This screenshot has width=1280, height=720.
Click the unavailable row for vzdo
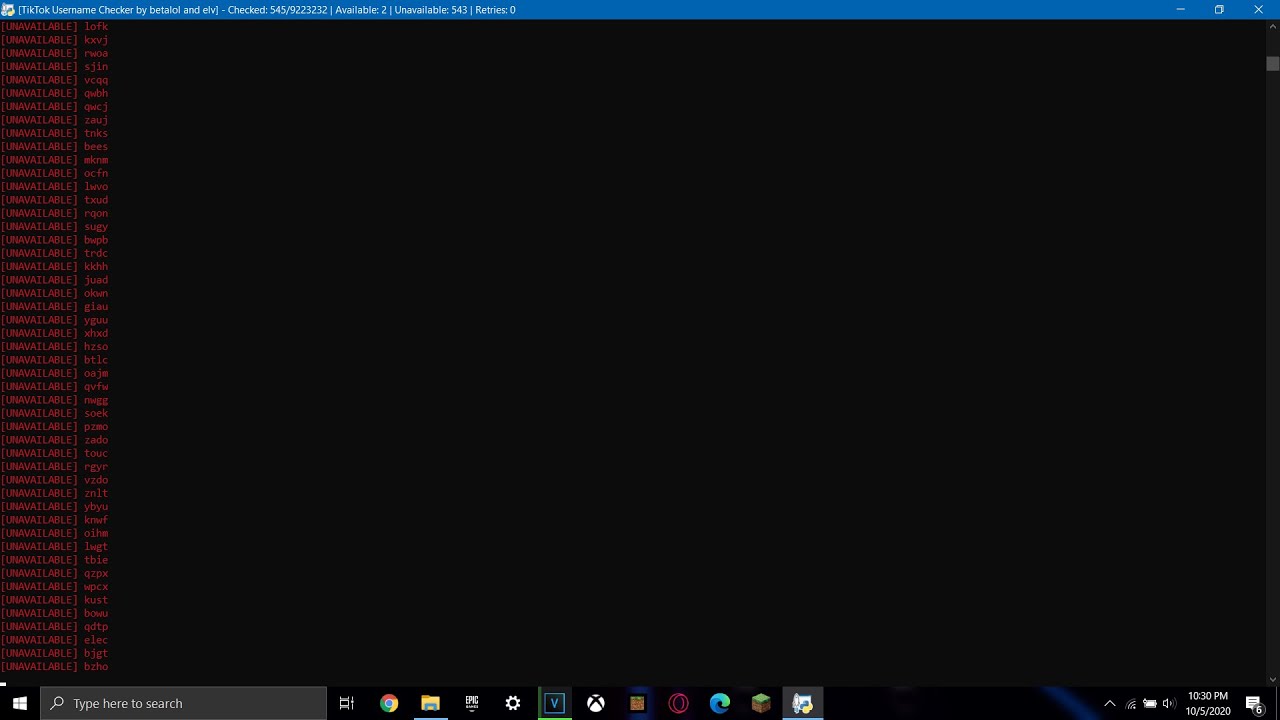pos(54,480)
